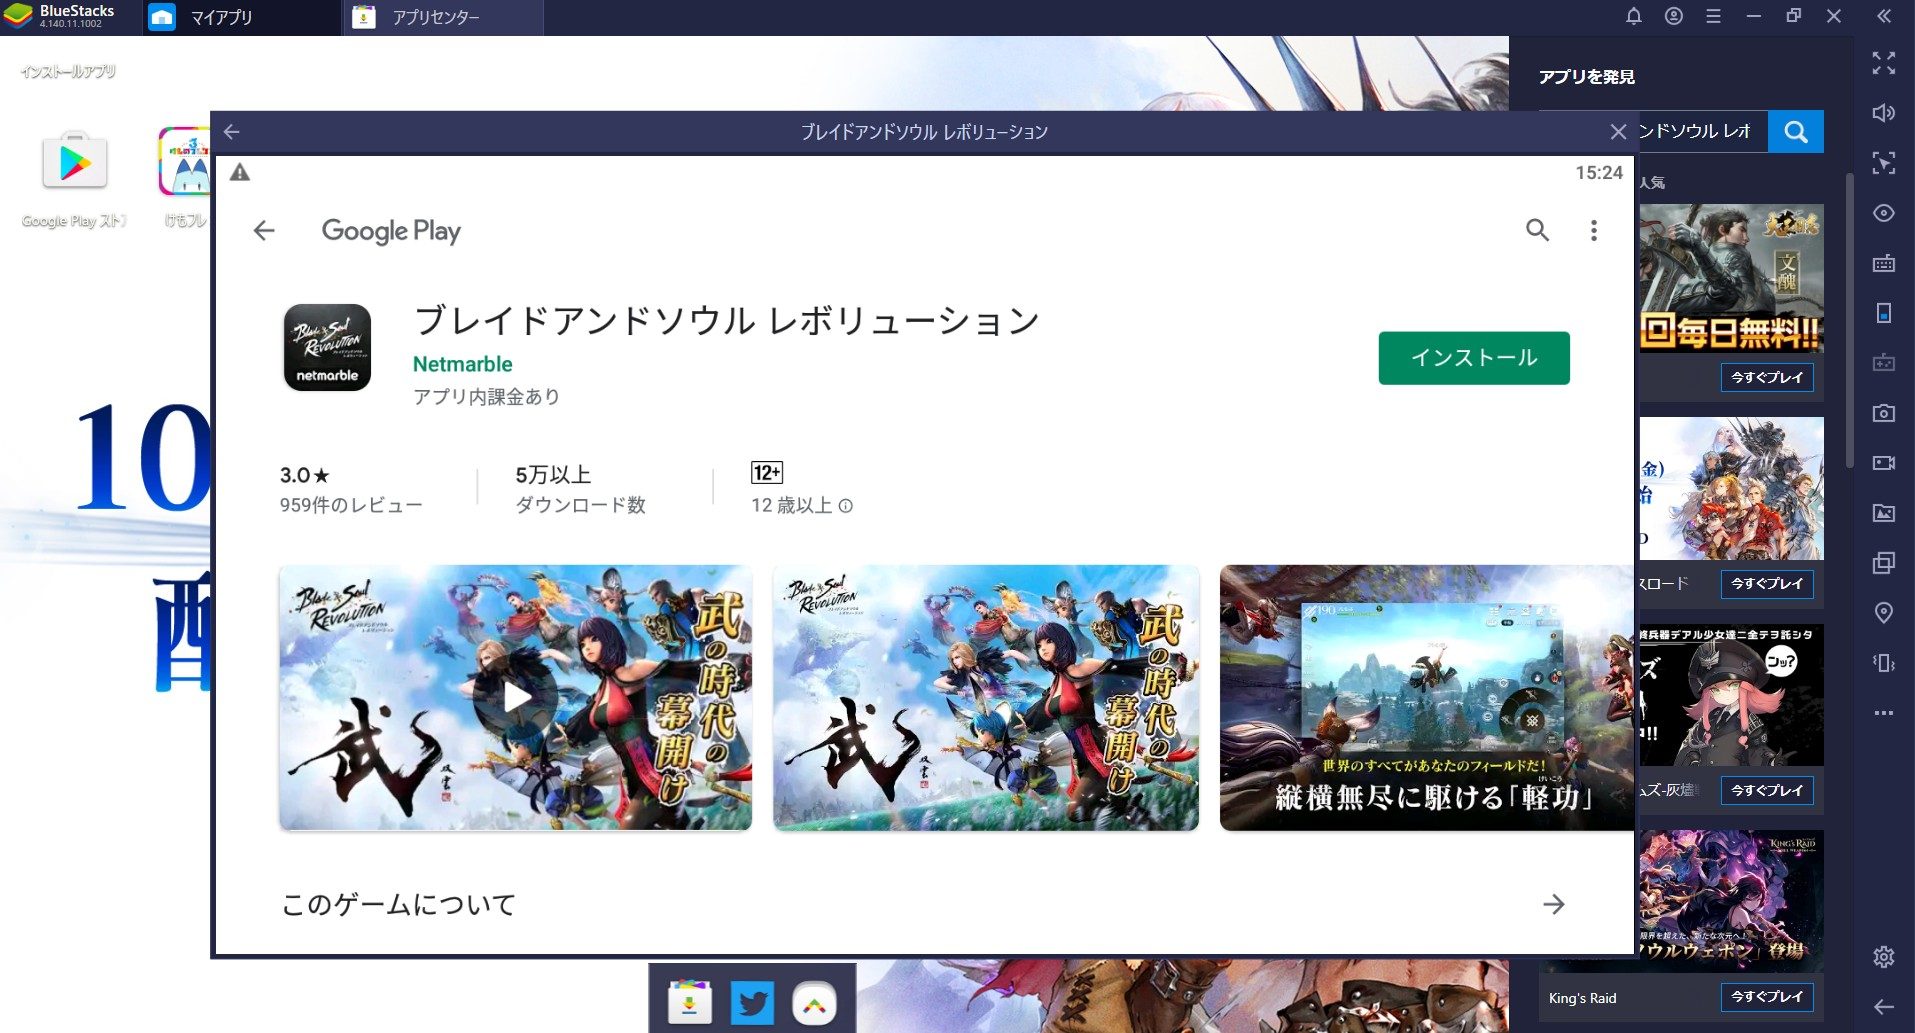Open the BlueStacks account icon

coord(1674,16)
